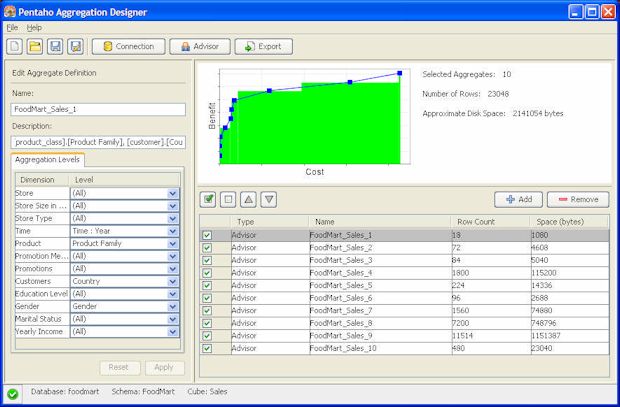Screen dimensions: 620x407
Task: Toggle the FoodMart_Sales_4 checkbox
Action: coord(207,273)
